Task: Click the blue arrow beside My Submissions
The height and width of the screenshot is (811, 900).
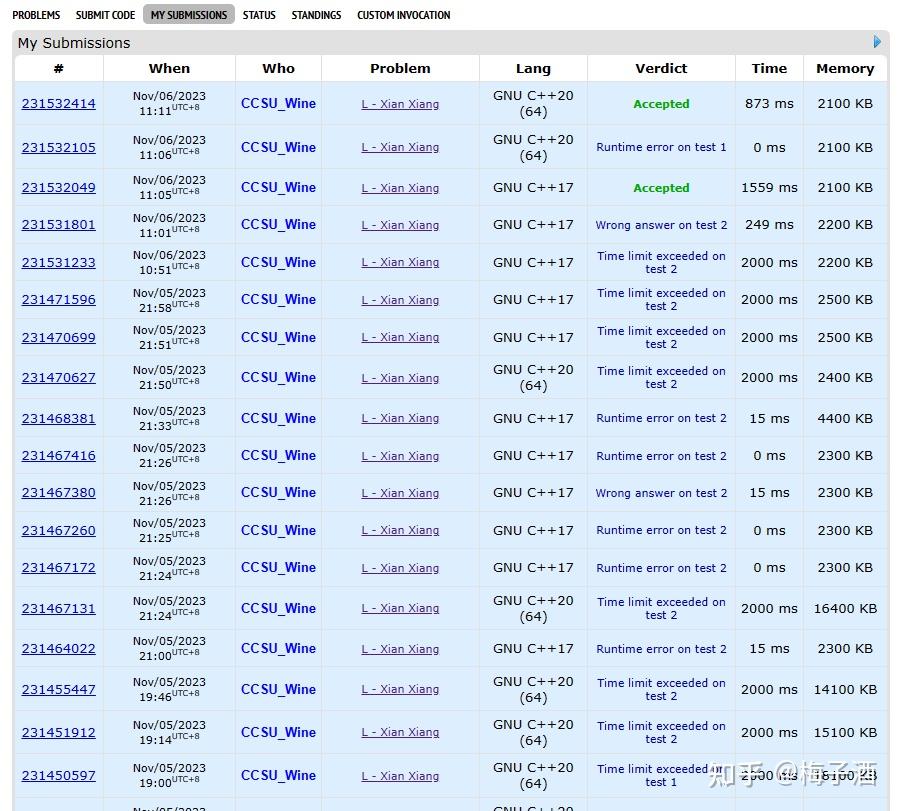Action: (877, 42)
